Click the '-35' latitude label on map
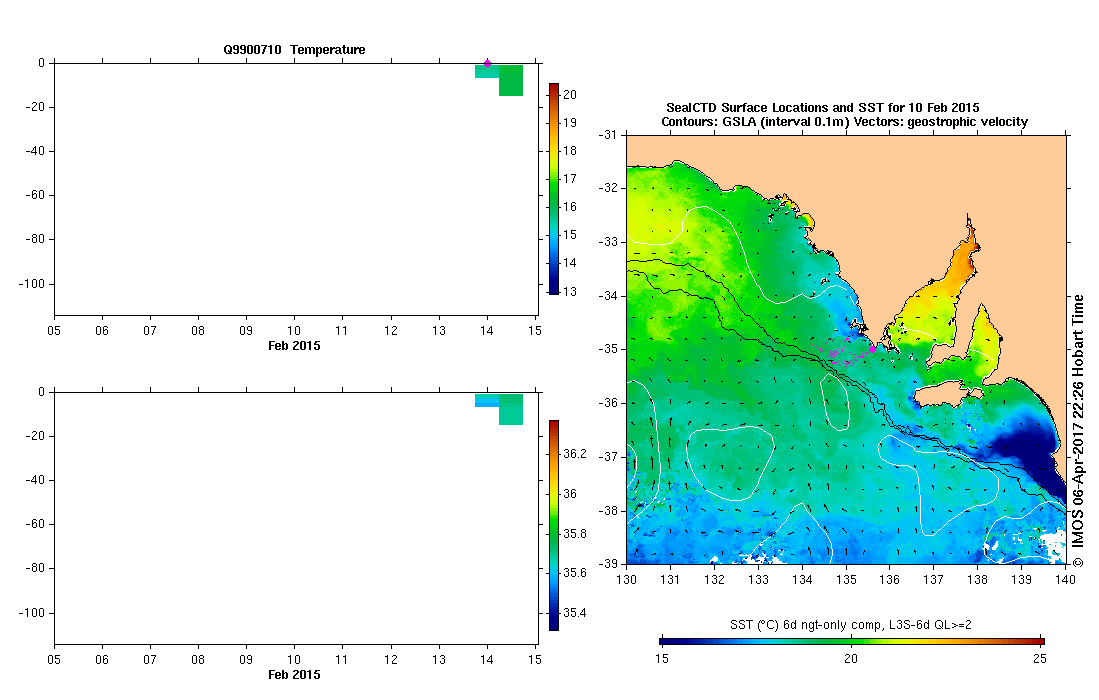 pos(608,349)
